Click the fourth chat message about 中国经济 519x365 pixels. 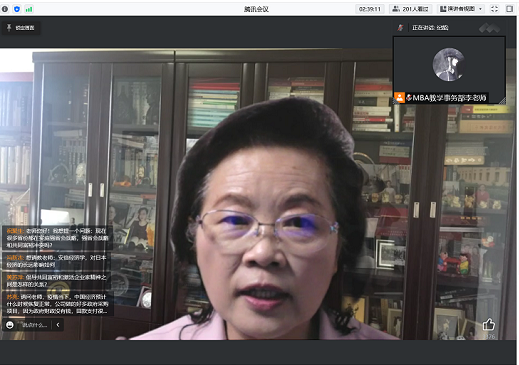[x=57, y=304]
